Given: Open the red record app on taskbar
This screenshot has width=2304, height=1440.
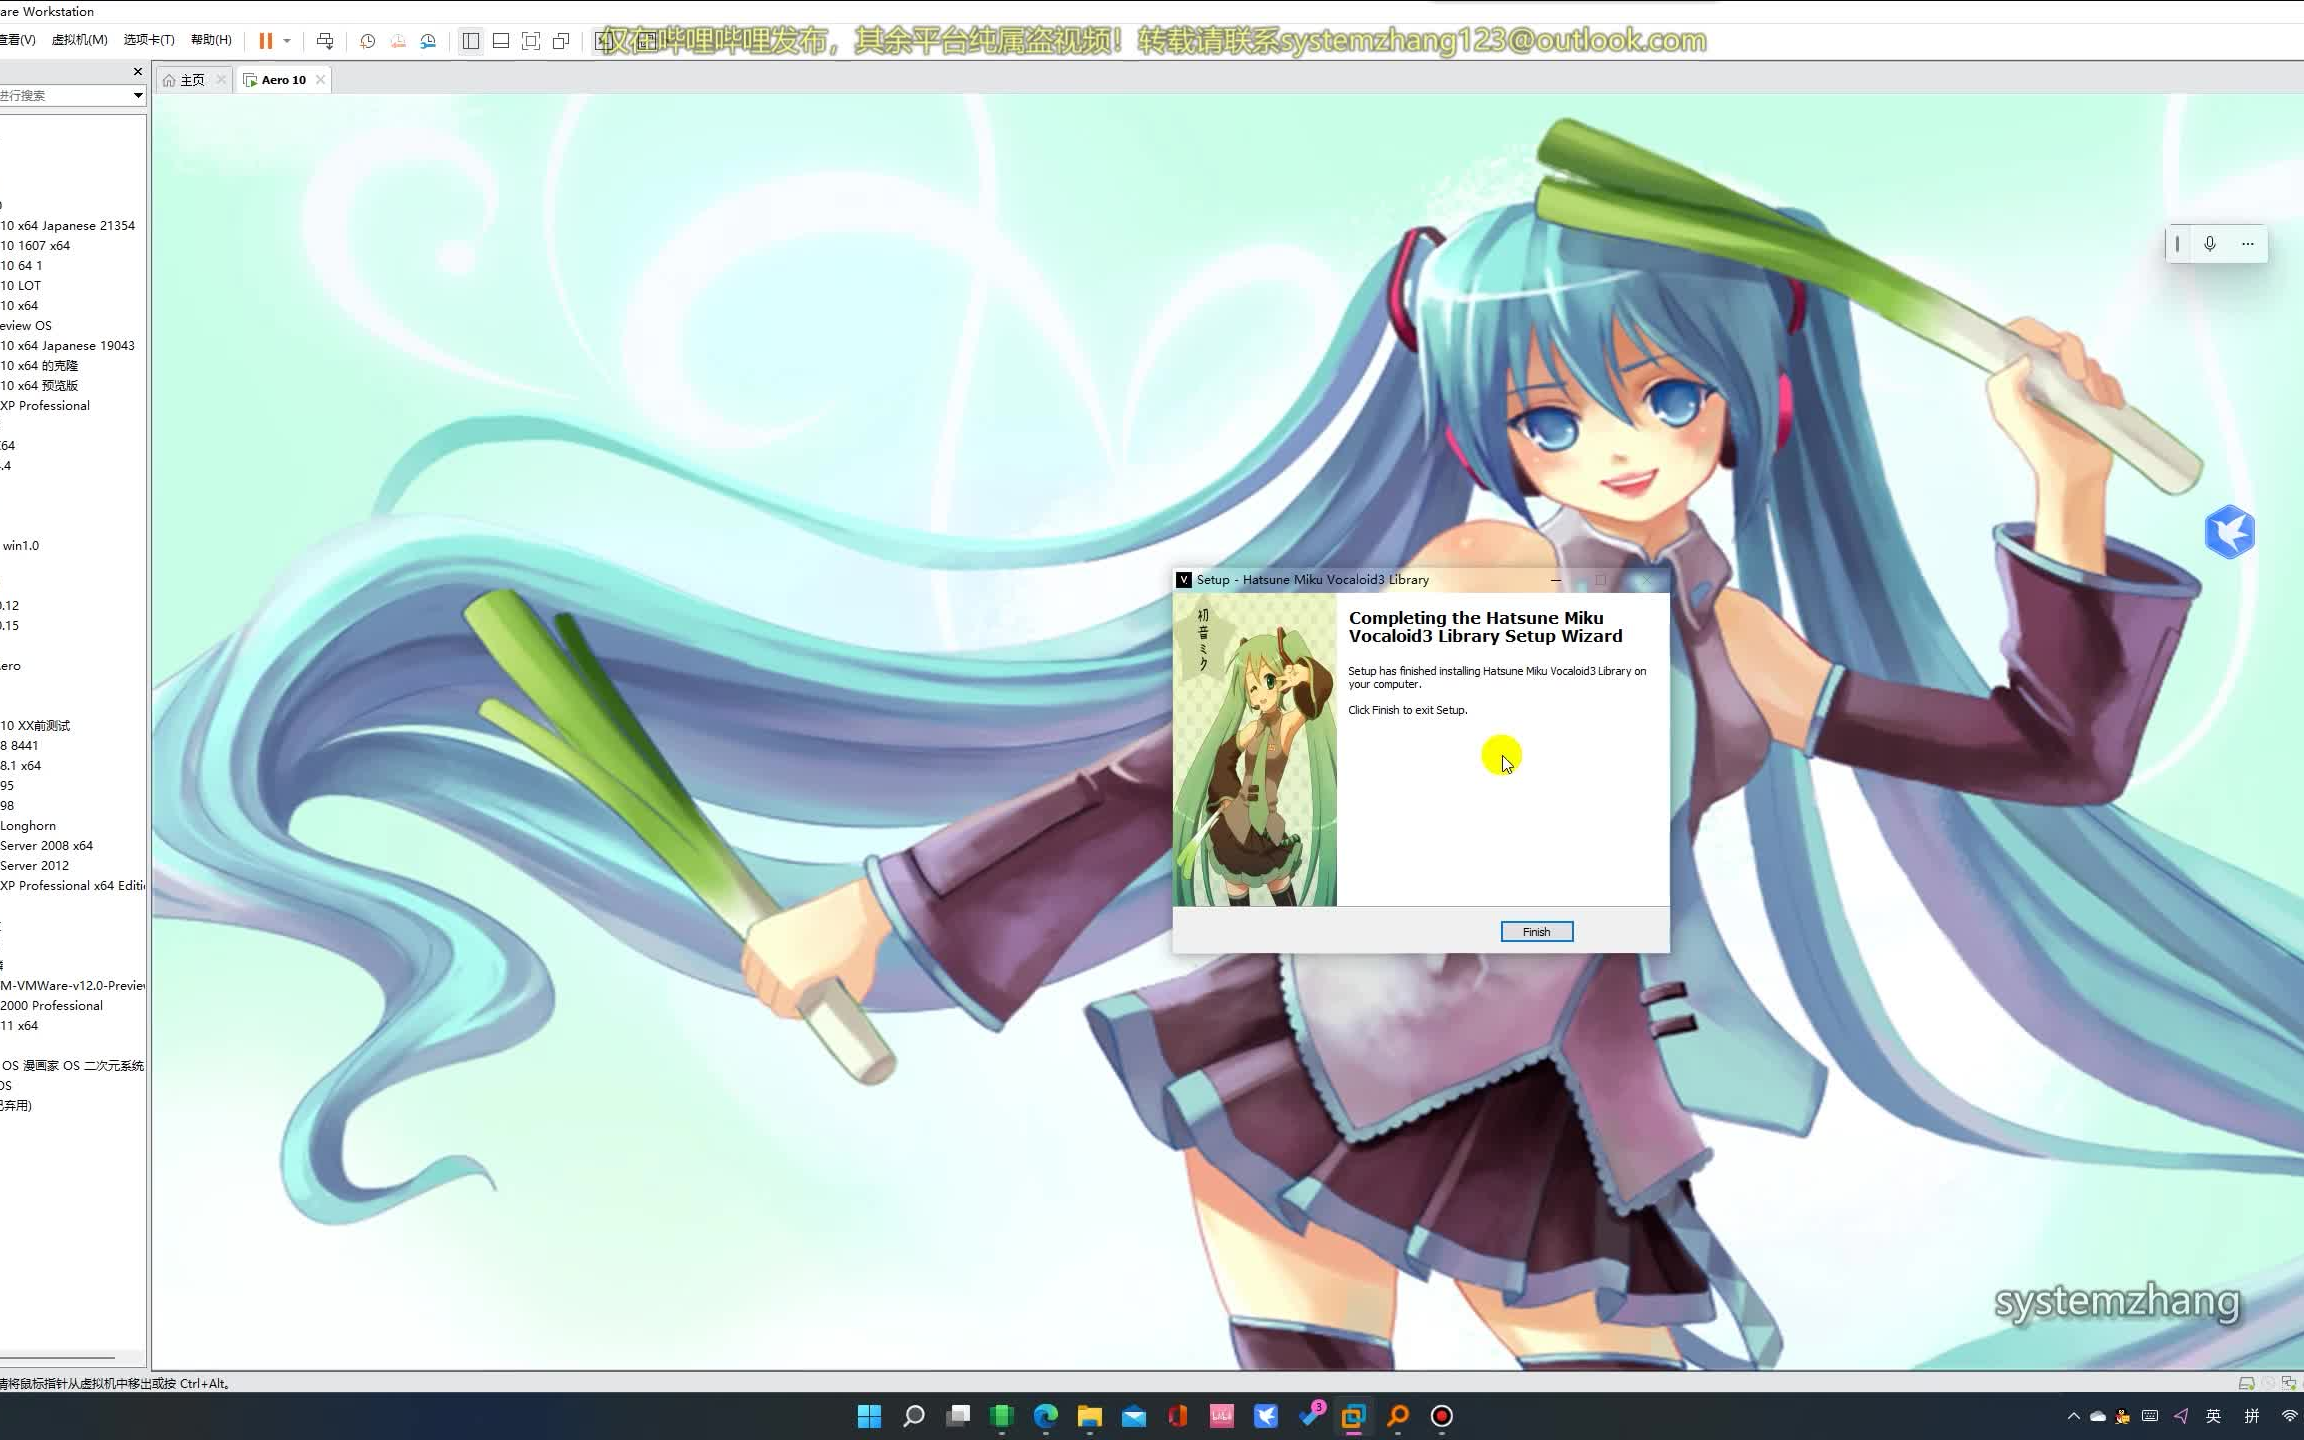Looking at the screenshot, I should click(1441, 1416).
